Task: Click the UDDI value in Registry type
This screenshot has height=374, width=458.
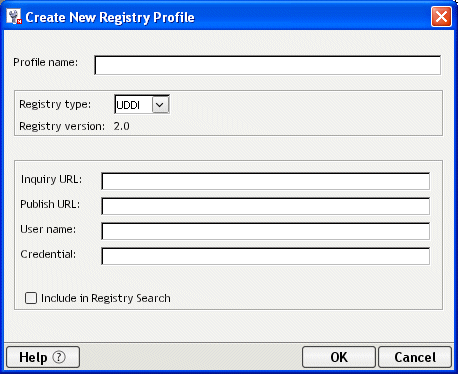Action: pos(128,105)
